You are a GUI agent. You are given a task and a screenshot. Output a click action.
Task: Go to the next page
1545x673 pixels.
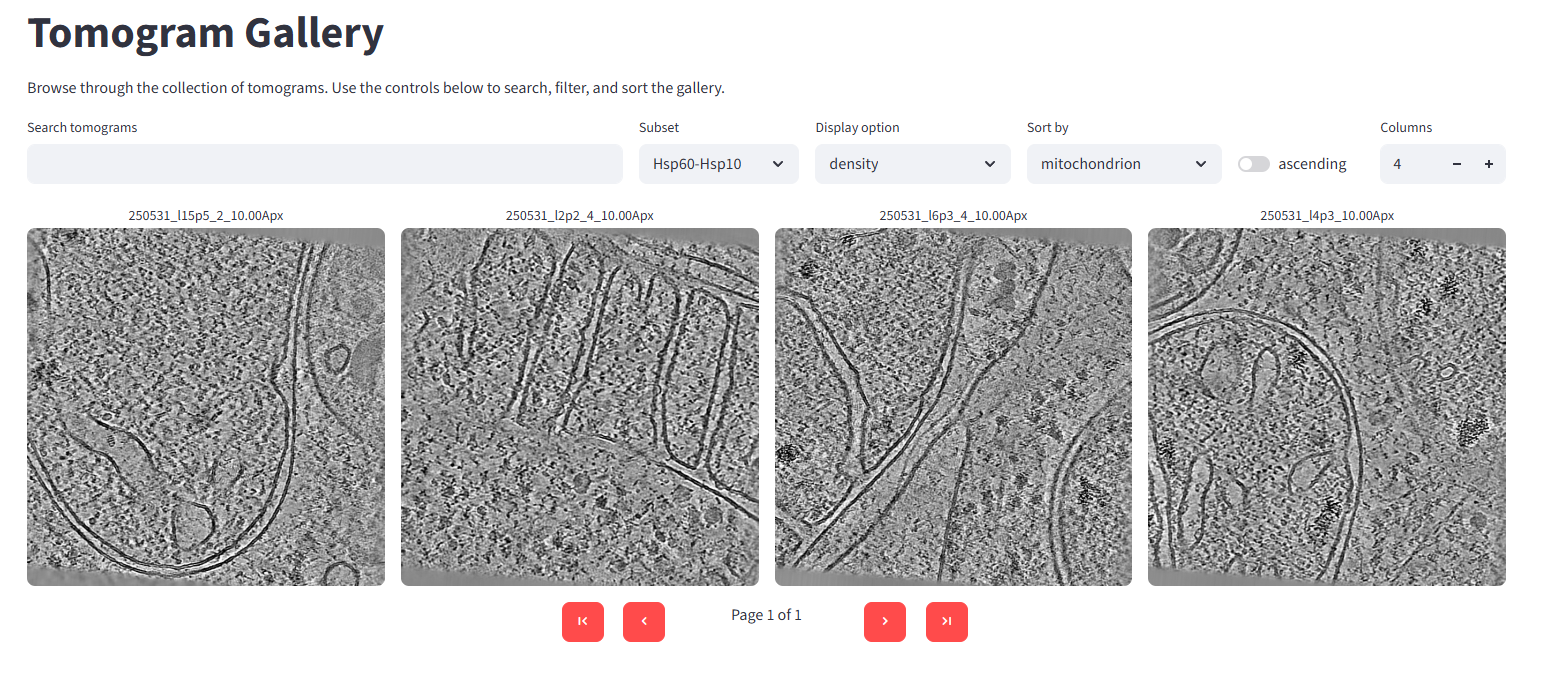point(885,622)
